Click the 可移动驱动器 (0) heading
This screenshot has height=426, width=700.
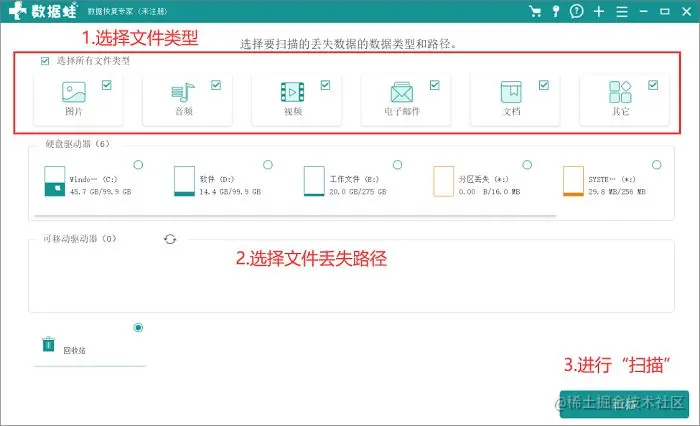(x=79, y=239)
